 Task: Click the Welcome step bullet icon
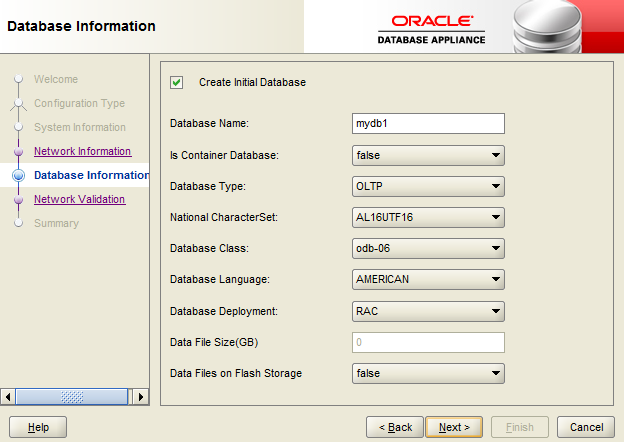click(18, 79)
